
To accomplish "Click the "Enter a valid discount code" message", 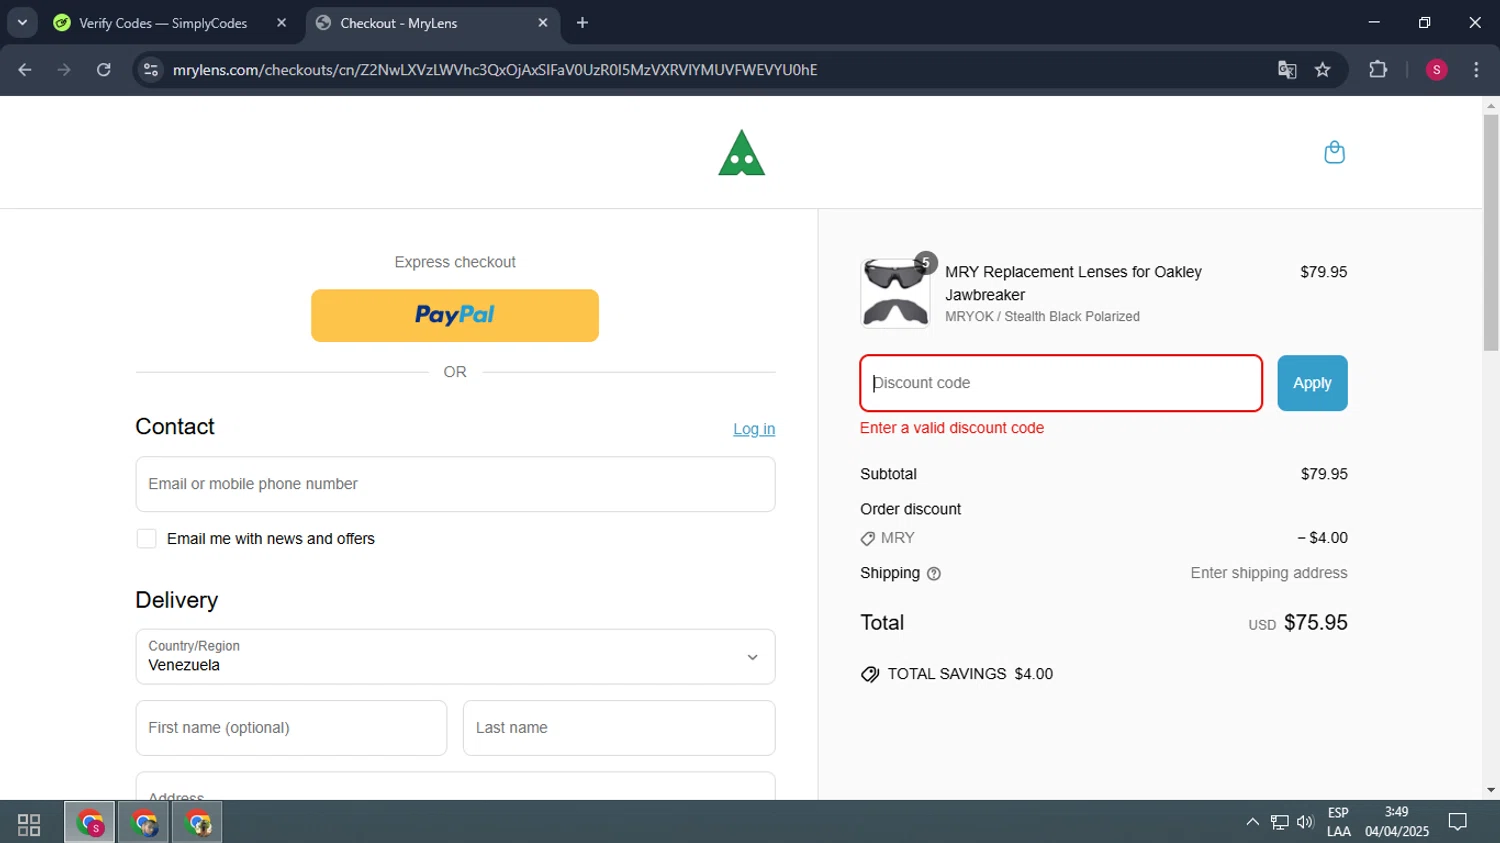I will tap(952, 428).
